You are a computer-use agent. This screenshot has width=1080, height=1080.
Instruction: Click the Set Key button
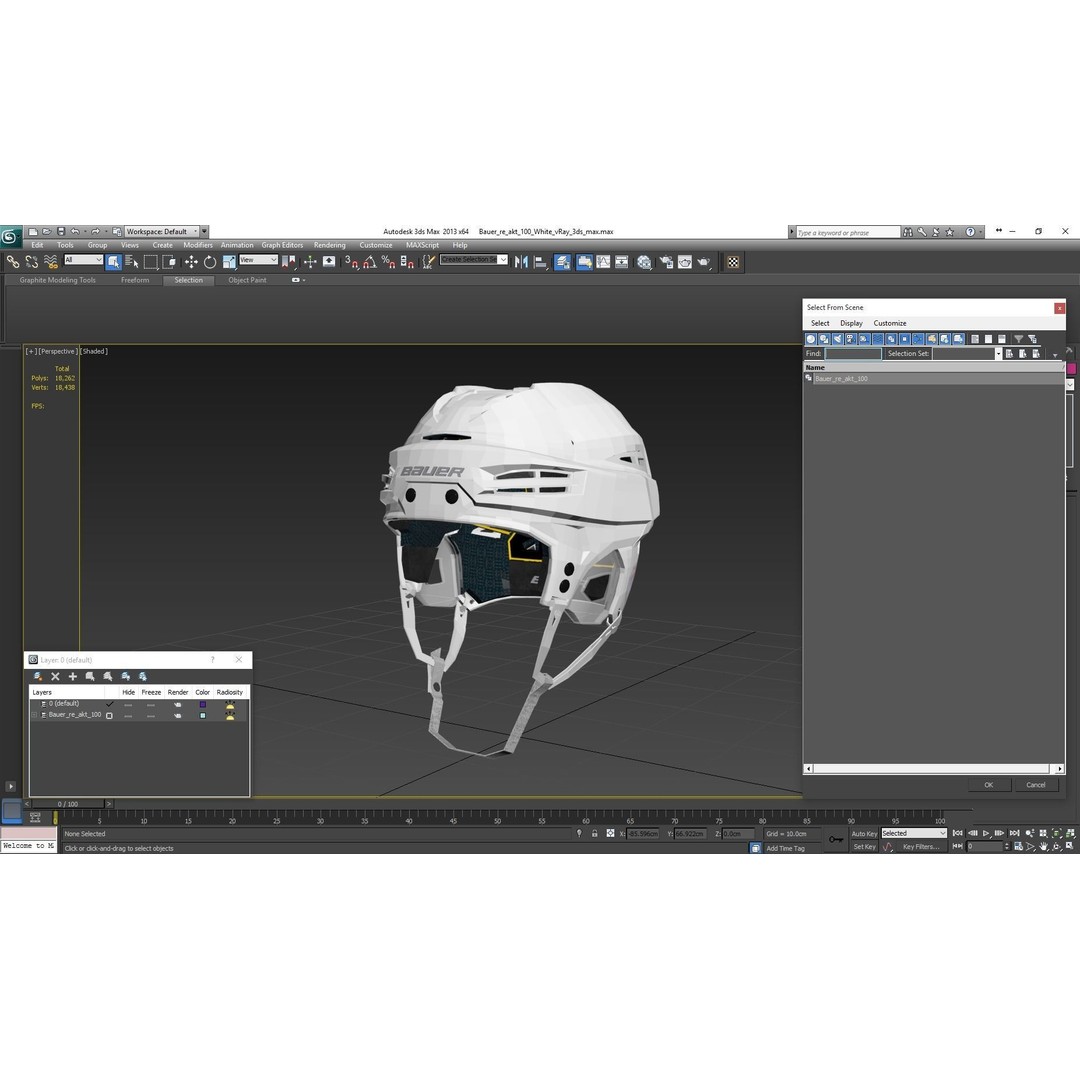(x=864, y=847)
